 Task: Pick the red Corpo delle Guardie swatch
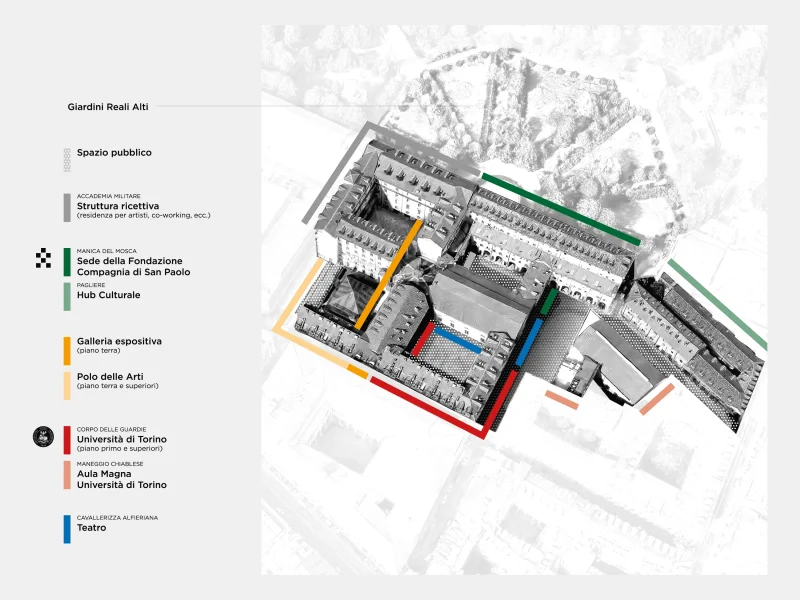pyautogui.click(x=66, y=440)
